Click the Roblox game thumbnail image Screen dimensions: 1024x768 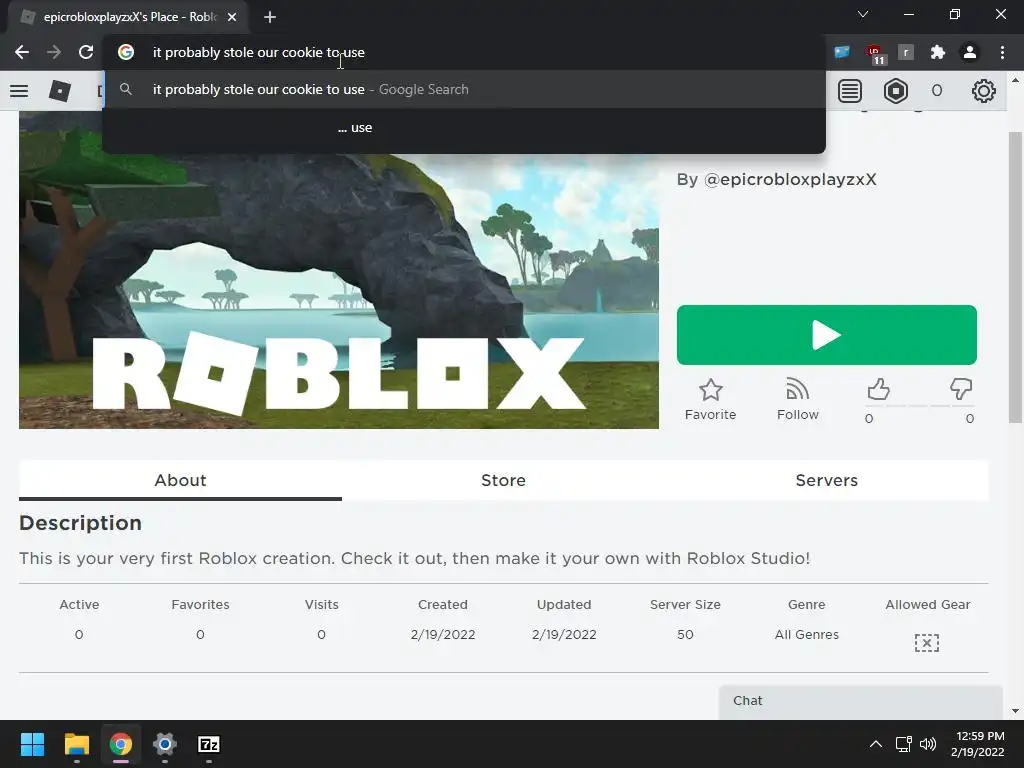[339, 270]
